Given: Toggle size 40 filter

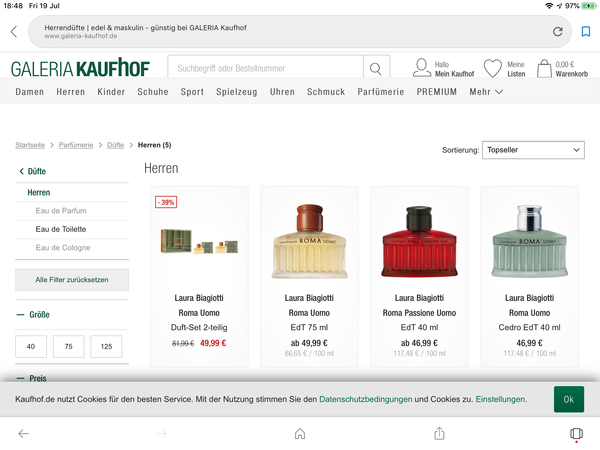Looking at the screenshot, I should coord(31,346).
